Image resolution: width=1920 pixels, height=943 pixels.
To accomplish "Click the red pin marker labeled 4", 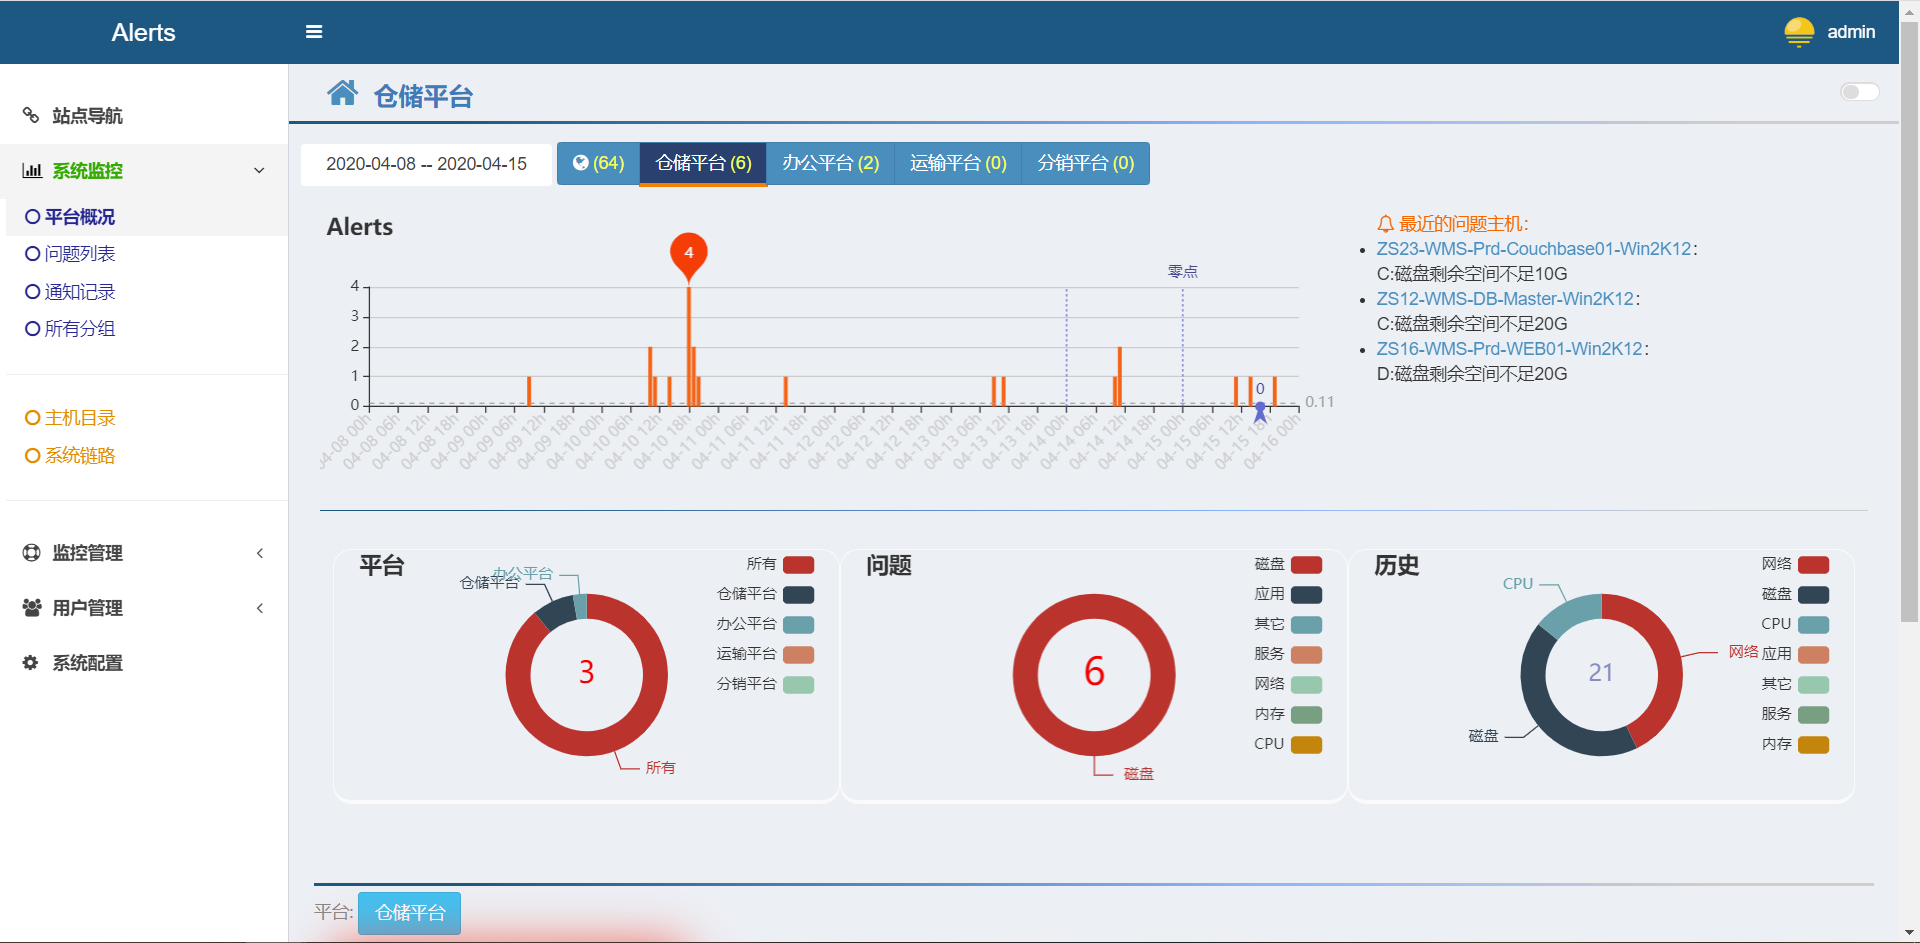I will pos(689,256).
